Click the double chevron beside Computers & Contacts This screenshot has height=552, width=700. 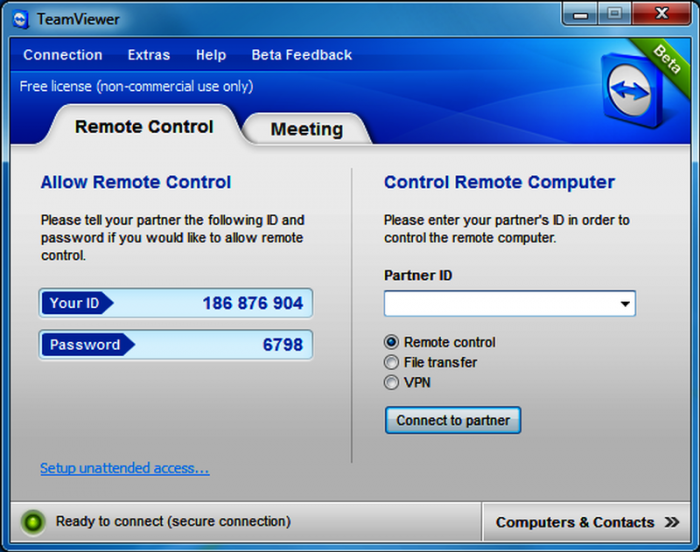pyautogui.click(x=672, y=522)
